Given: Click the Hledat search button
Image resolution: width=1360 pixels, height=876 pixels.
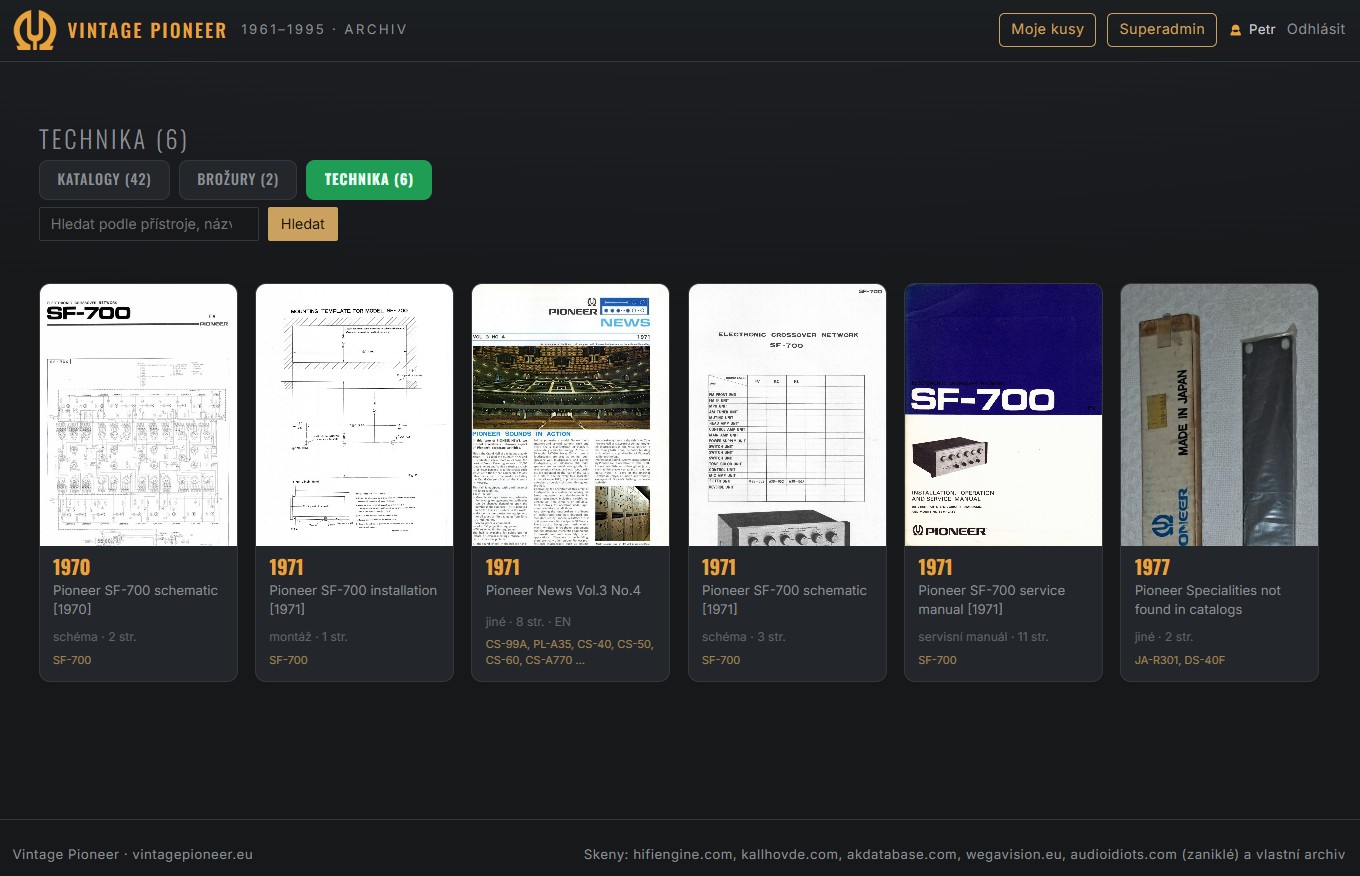Looking at the screenshot, I should (x=303, y=224).
